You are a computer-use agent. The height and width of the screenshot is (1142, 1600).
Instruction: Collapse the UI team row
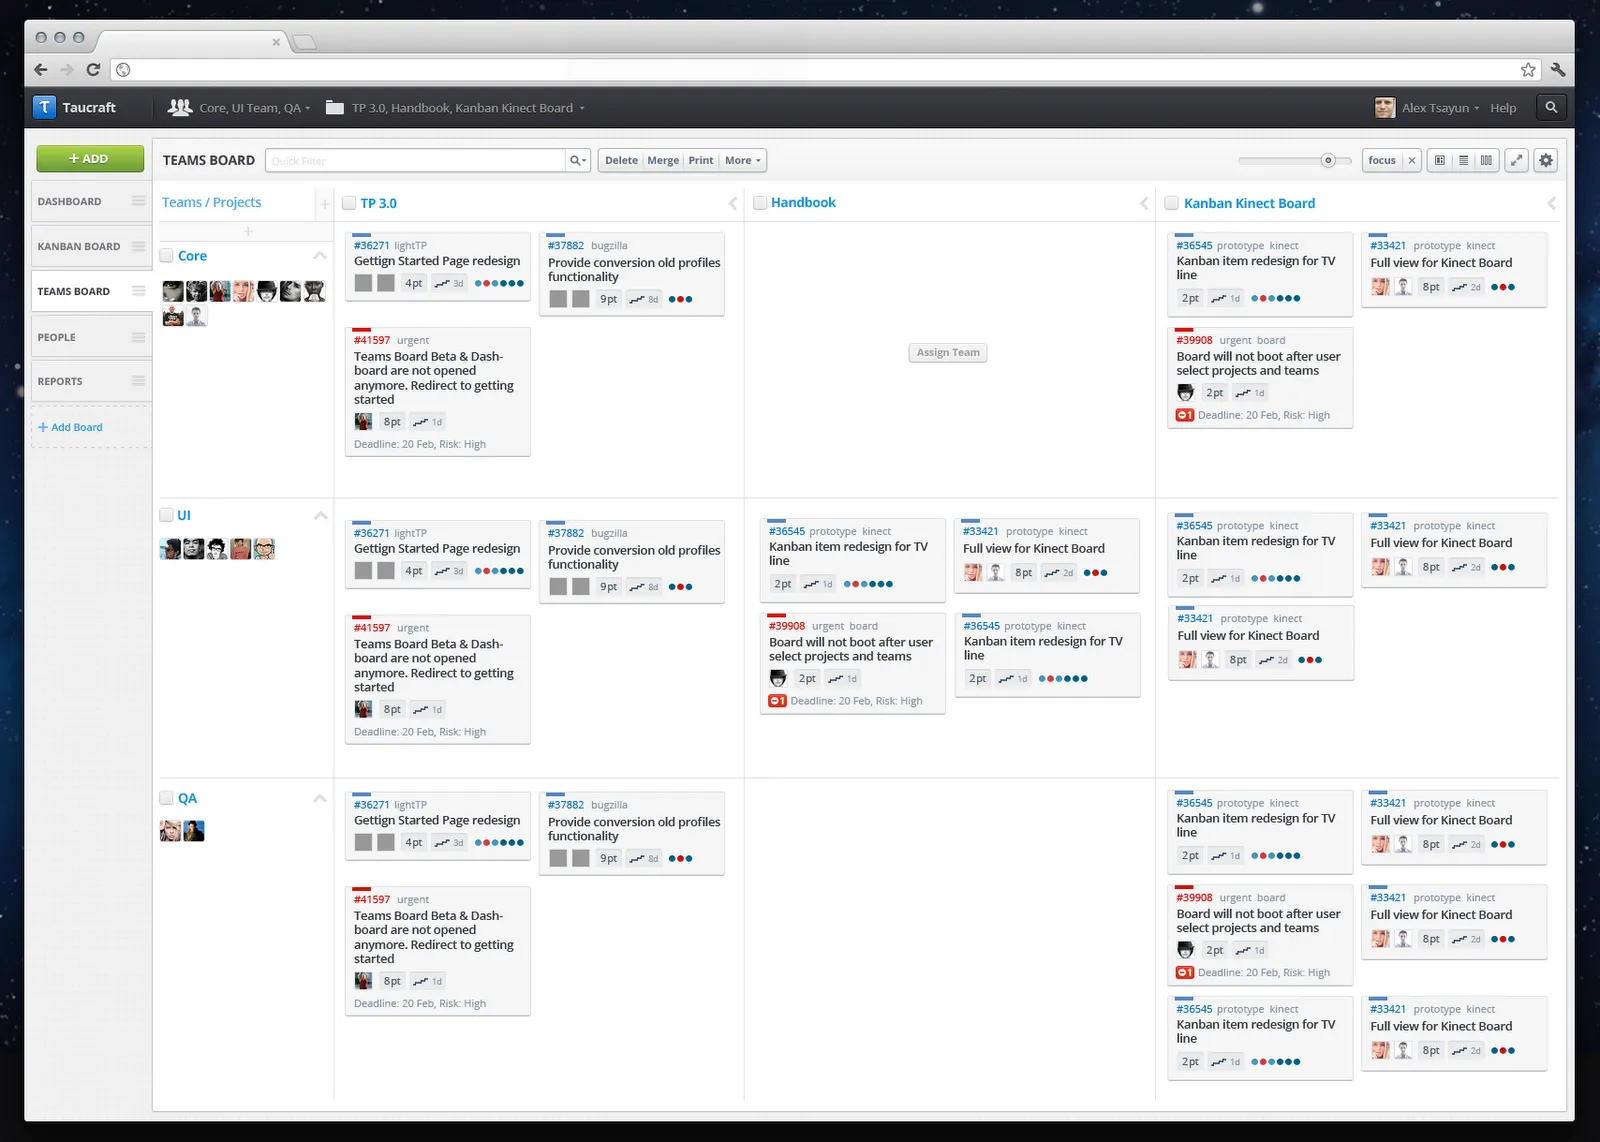(x=320, y=516)
